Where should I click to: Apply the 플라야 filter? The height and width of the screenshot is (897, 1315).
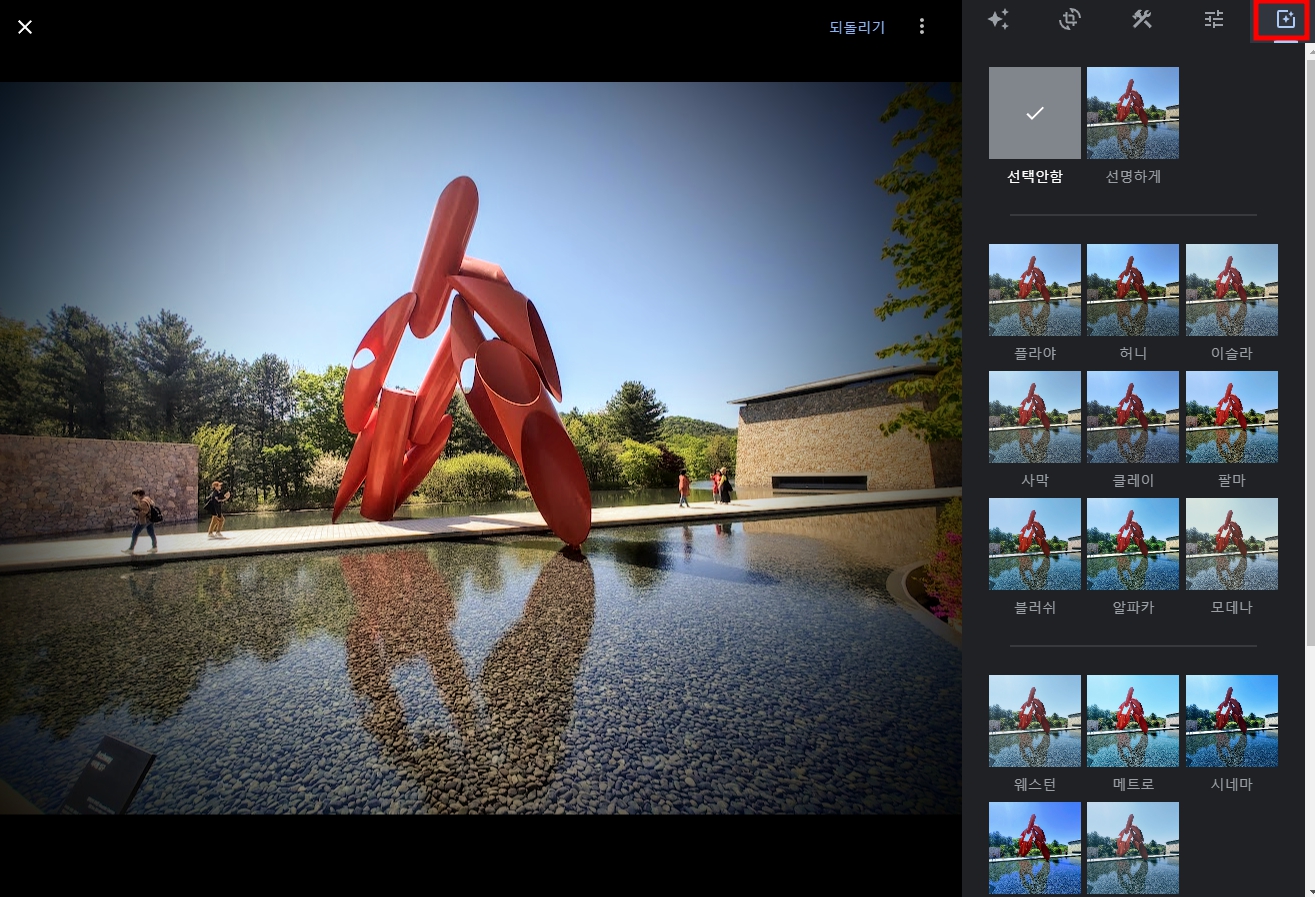[1035, 290]
